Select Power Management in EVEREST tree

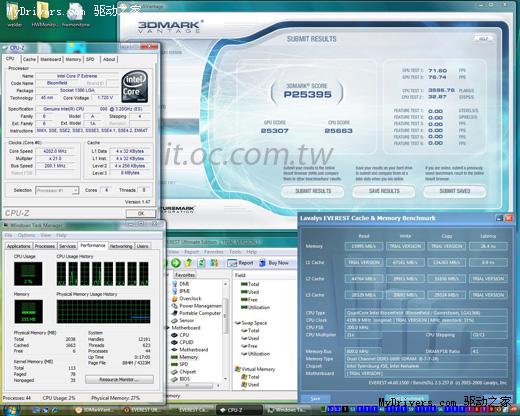pyautogui.click(x=200, y=306)
